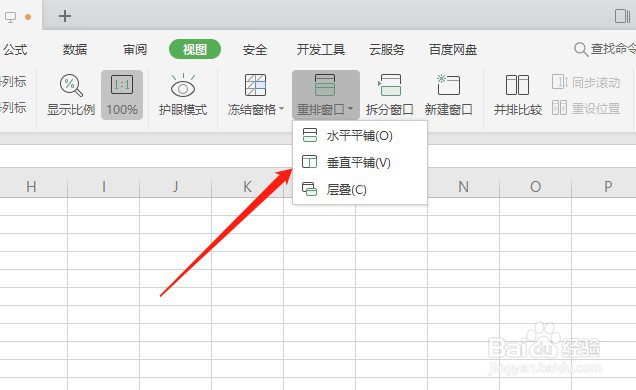Choose 垂直平铺(V) from the menu

pos(360,162)
